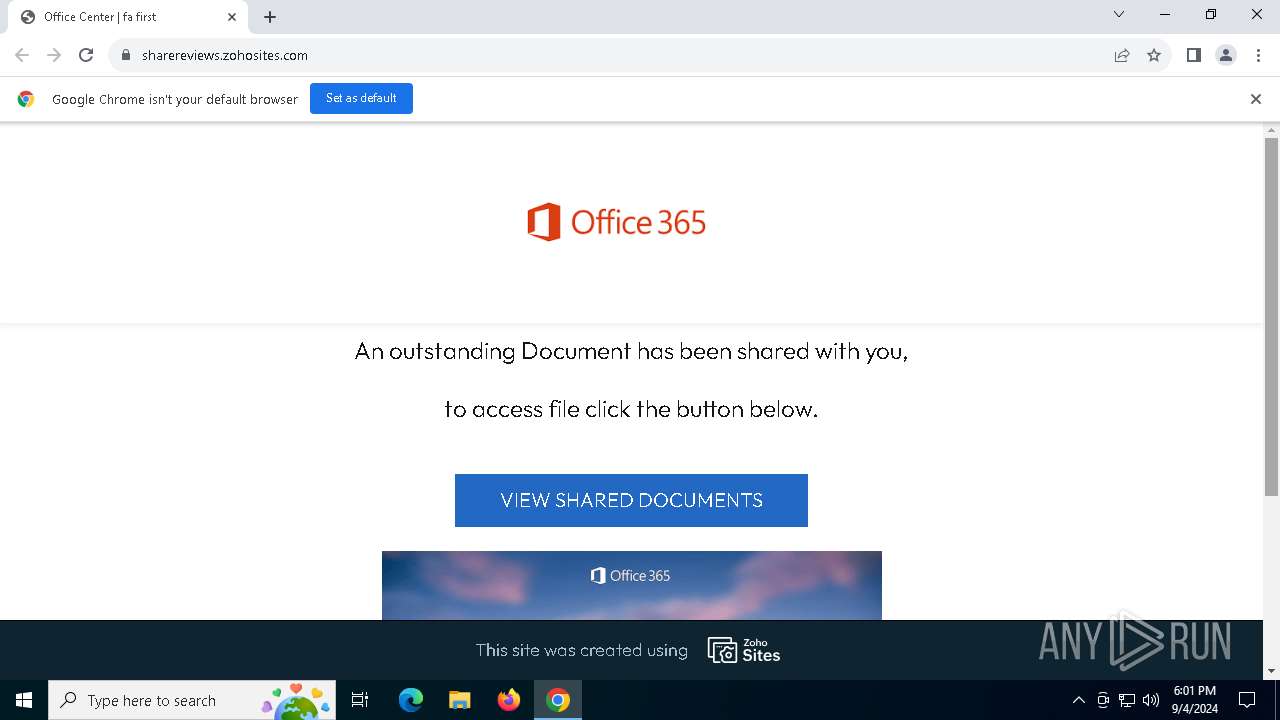The width and height of the screenshot is (1280, 720).
Task: Open the clock and date 6:01 PM
Action: [x=1195, y=700]
